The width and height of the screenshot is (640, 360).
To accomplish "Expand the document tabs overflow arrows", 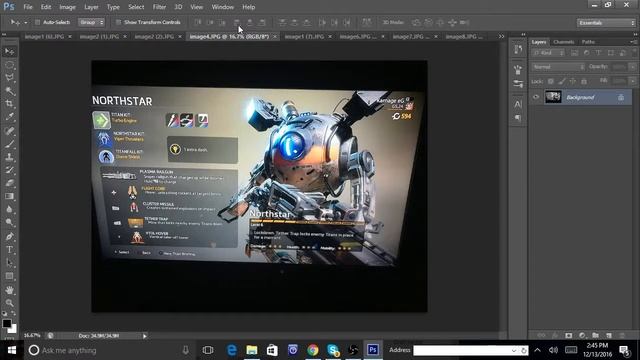I will click(x=501, y=36).
